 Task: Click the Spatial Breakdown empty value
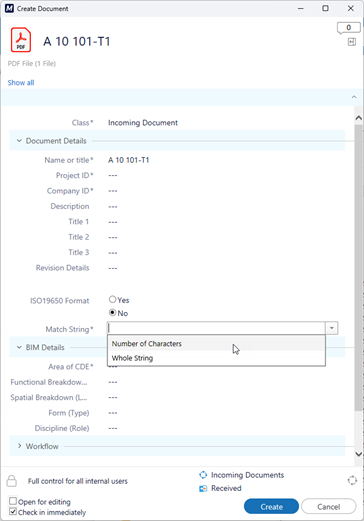pyautogui.click(x=113, y=398)
